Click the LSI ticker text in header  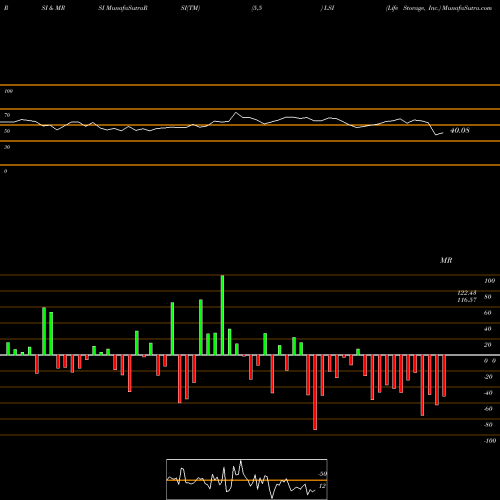tap(328, 8)
